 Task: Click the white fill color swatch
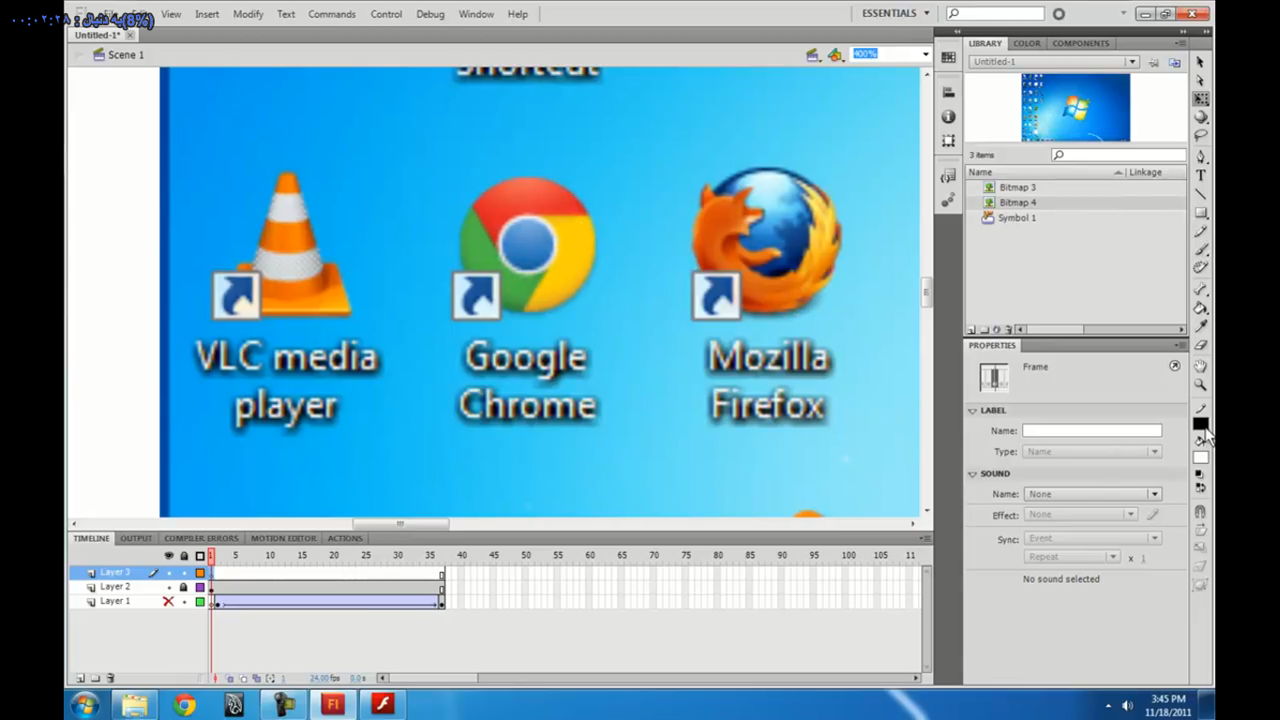click(x=1200, y=457)
